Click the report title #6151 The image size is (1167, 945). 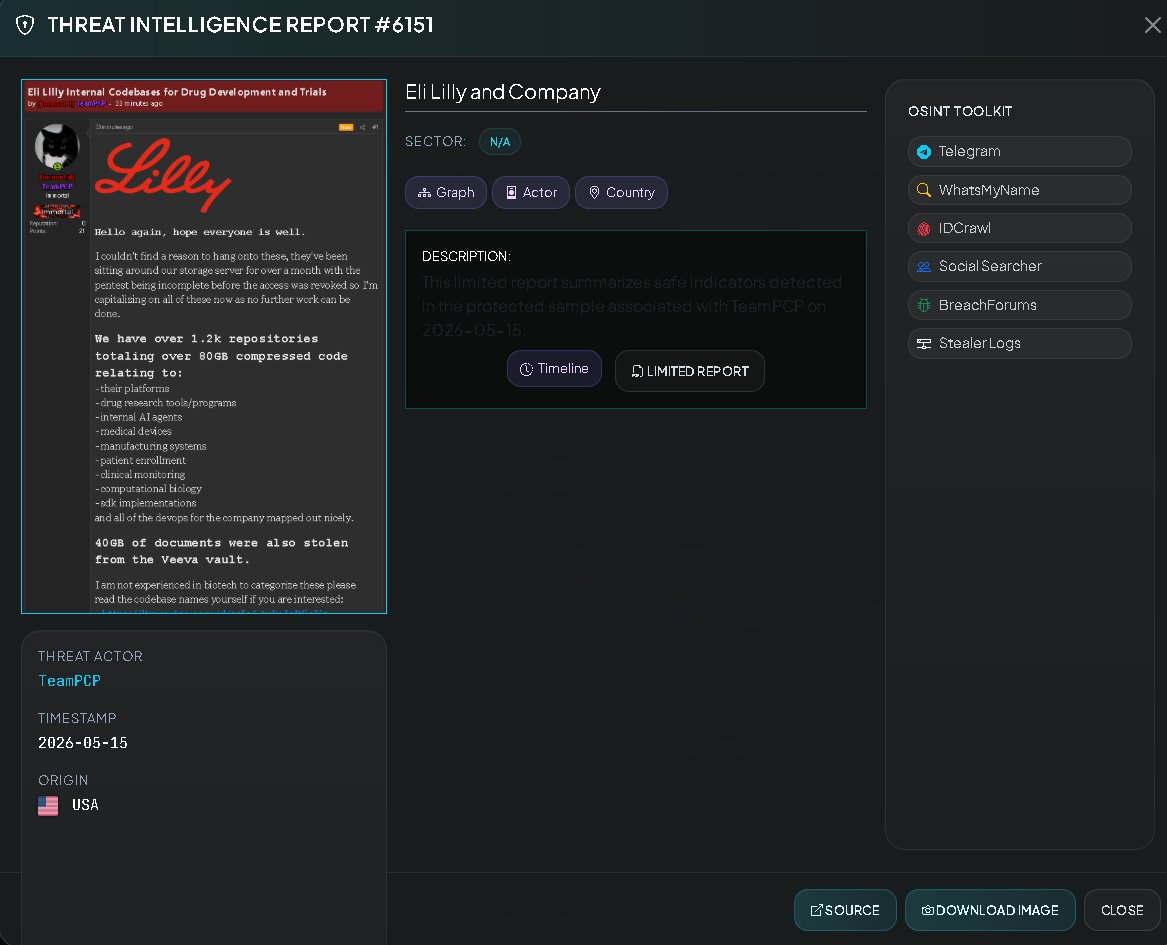(240, 25)
